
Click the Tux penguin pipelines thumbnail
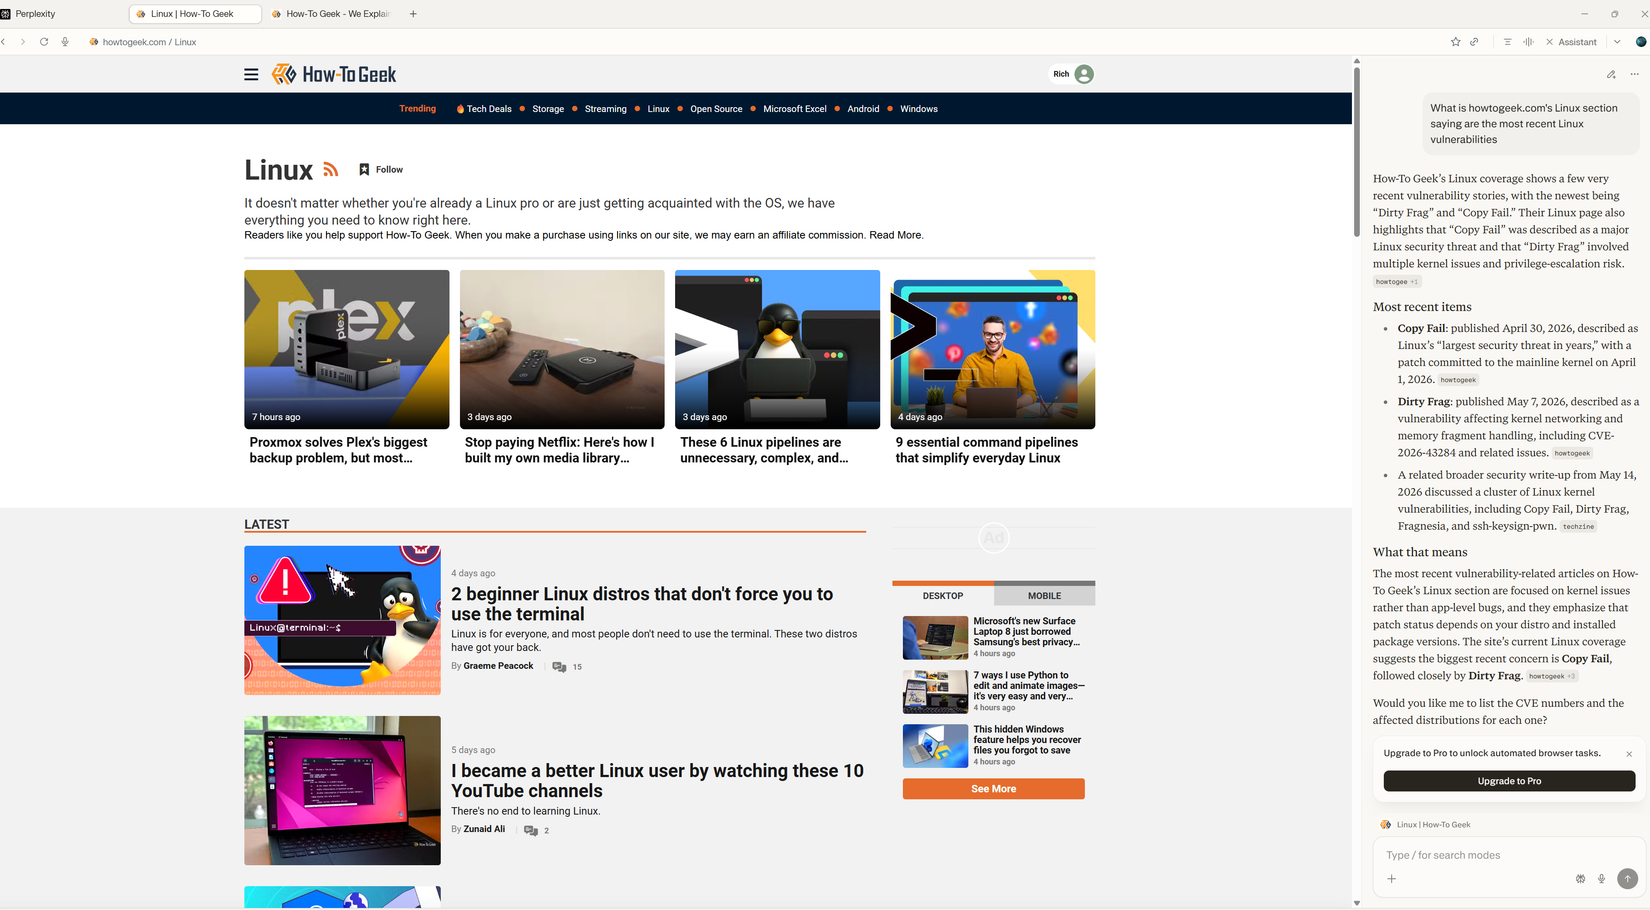coord(777,349)
